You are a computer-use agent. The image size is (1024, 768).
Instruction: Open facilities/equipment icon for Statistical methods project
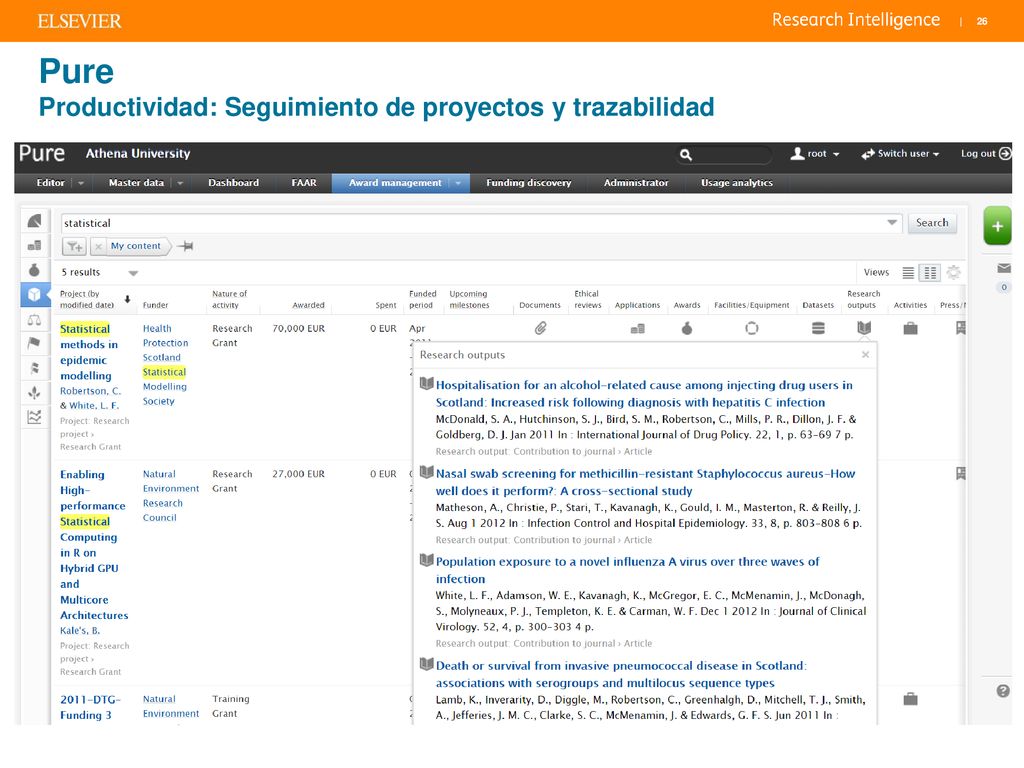tap(752, 328)
